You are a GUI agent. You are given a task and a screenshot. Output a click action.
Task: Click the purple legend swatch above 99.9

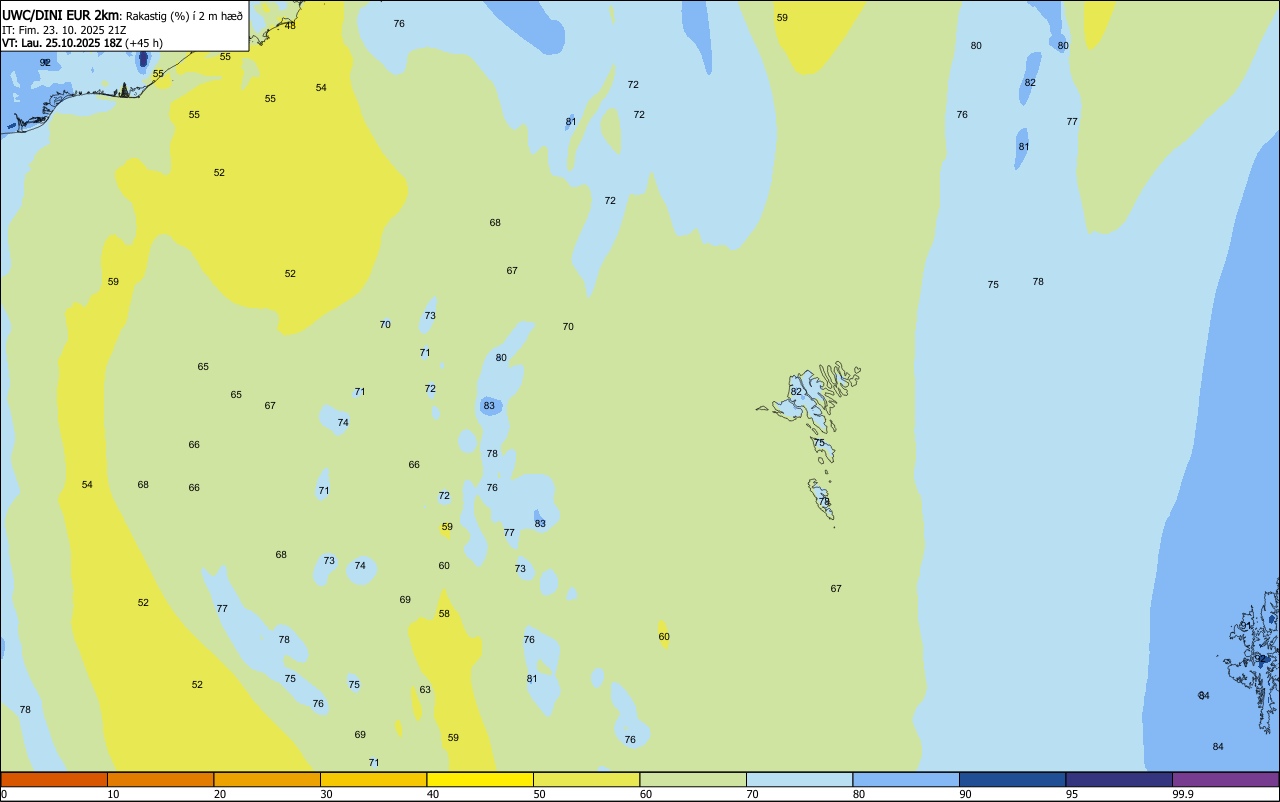click(1225, 779)
